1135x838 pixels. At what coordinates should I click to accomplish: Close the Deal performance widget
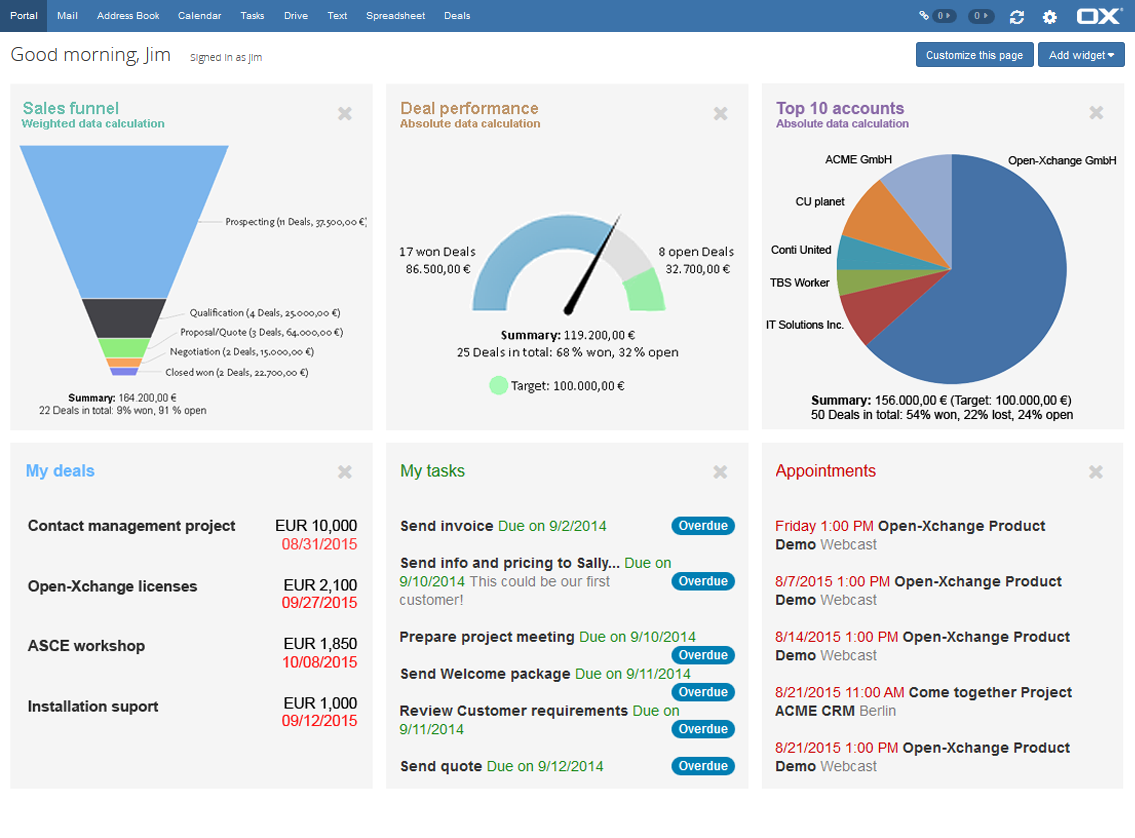tap(720, 114)
